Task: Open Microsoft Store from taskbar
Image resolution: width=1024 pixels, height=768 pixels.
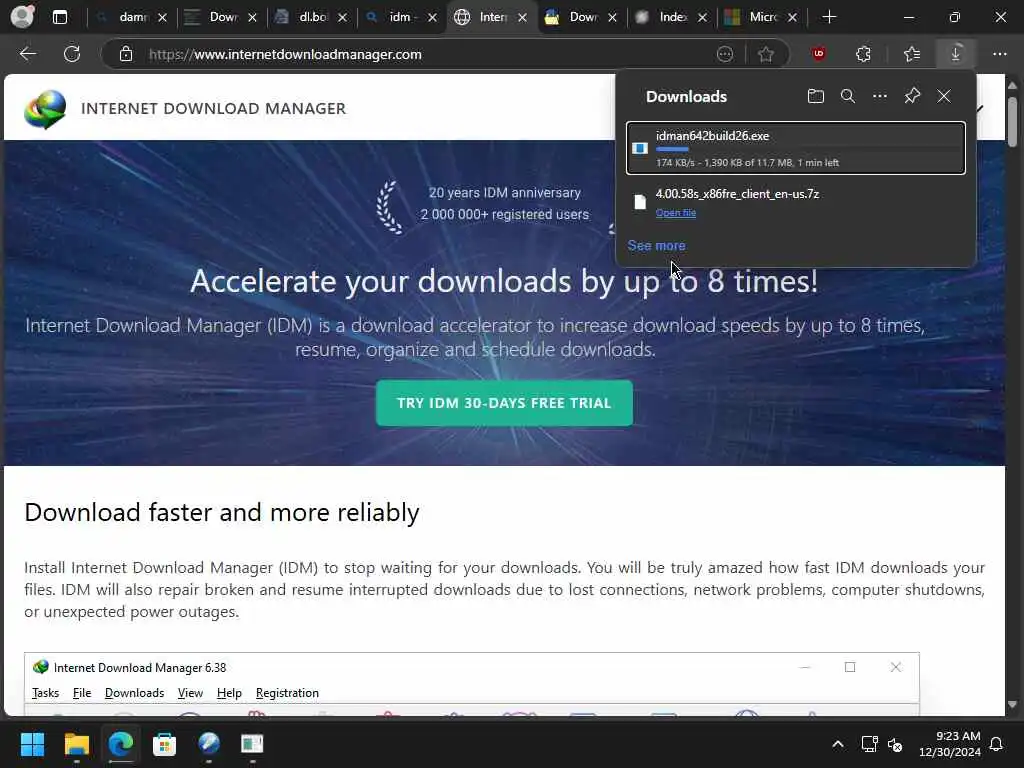Action: point(165,744)
